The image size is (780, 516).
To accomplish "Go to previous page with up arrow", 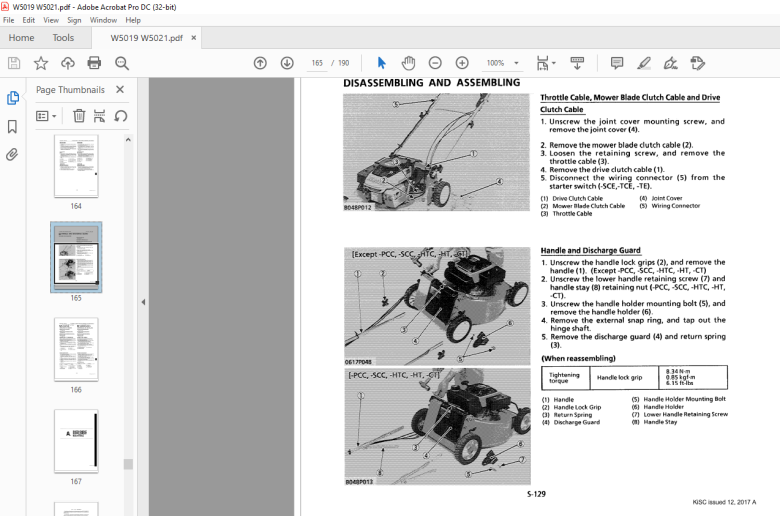I will point(260,63).
